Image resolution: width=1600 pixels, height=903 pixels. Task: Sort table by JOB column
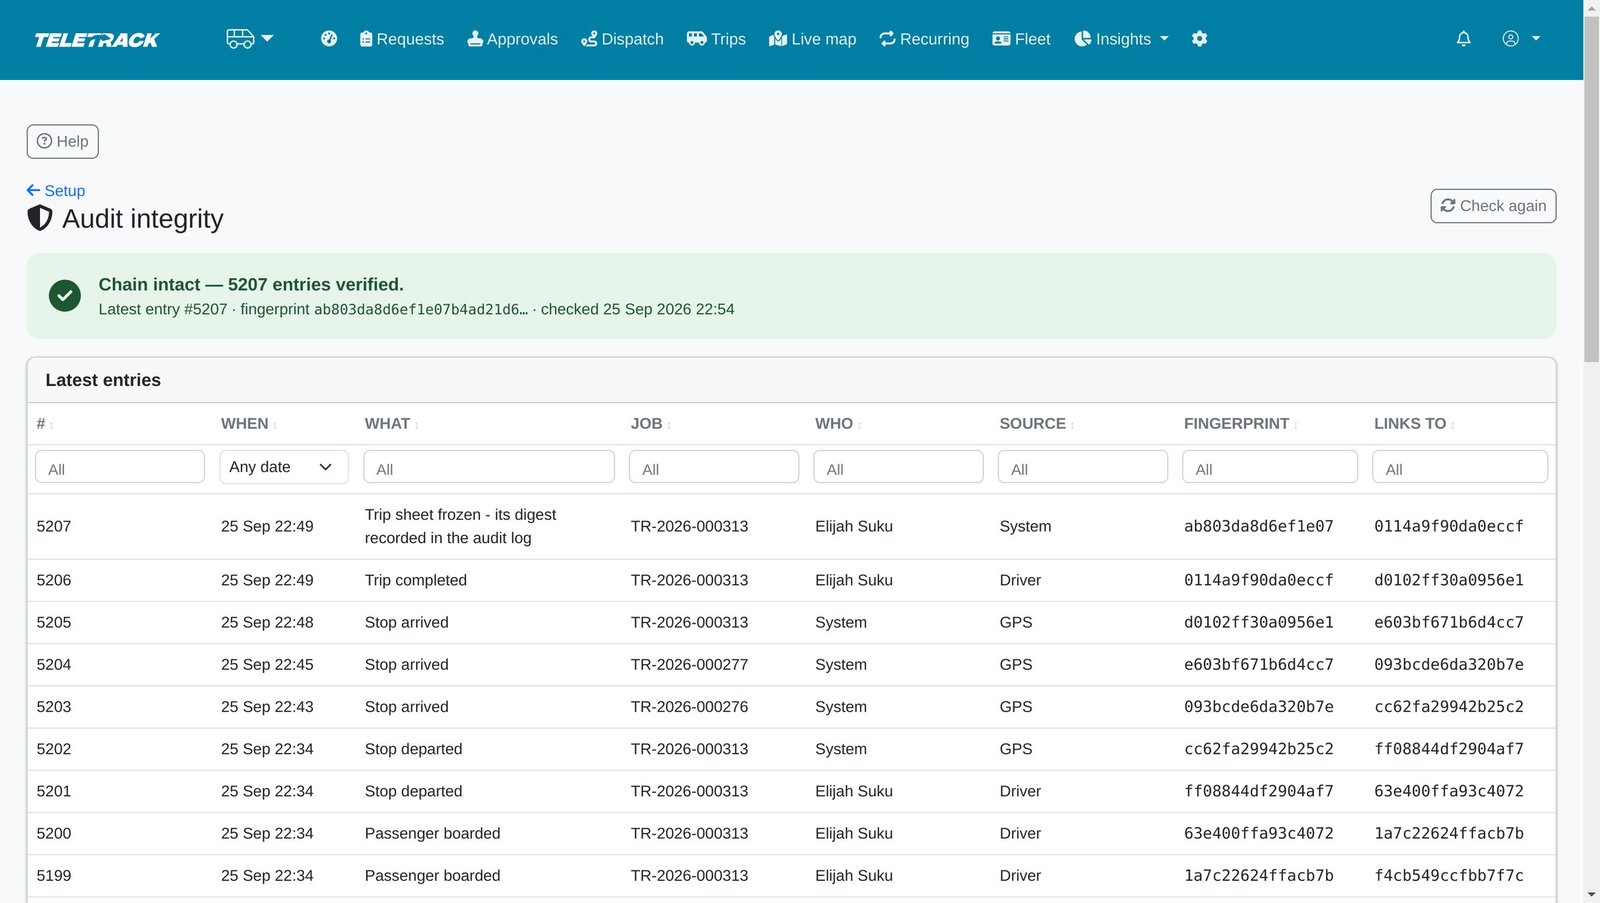coord(650,424)
